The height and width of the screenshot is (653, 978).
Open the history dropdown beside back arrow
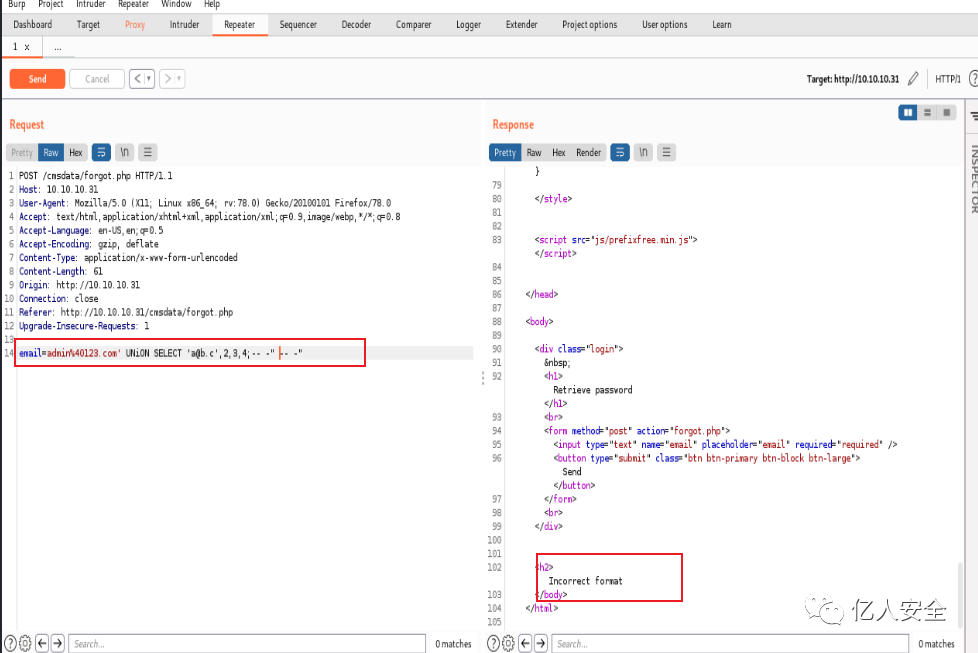[149, 79]
